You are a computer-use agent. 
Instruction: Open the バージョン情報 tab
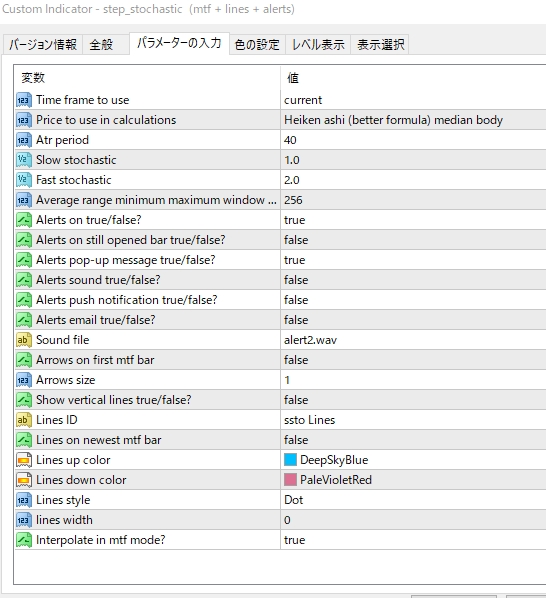pos(43,45)
